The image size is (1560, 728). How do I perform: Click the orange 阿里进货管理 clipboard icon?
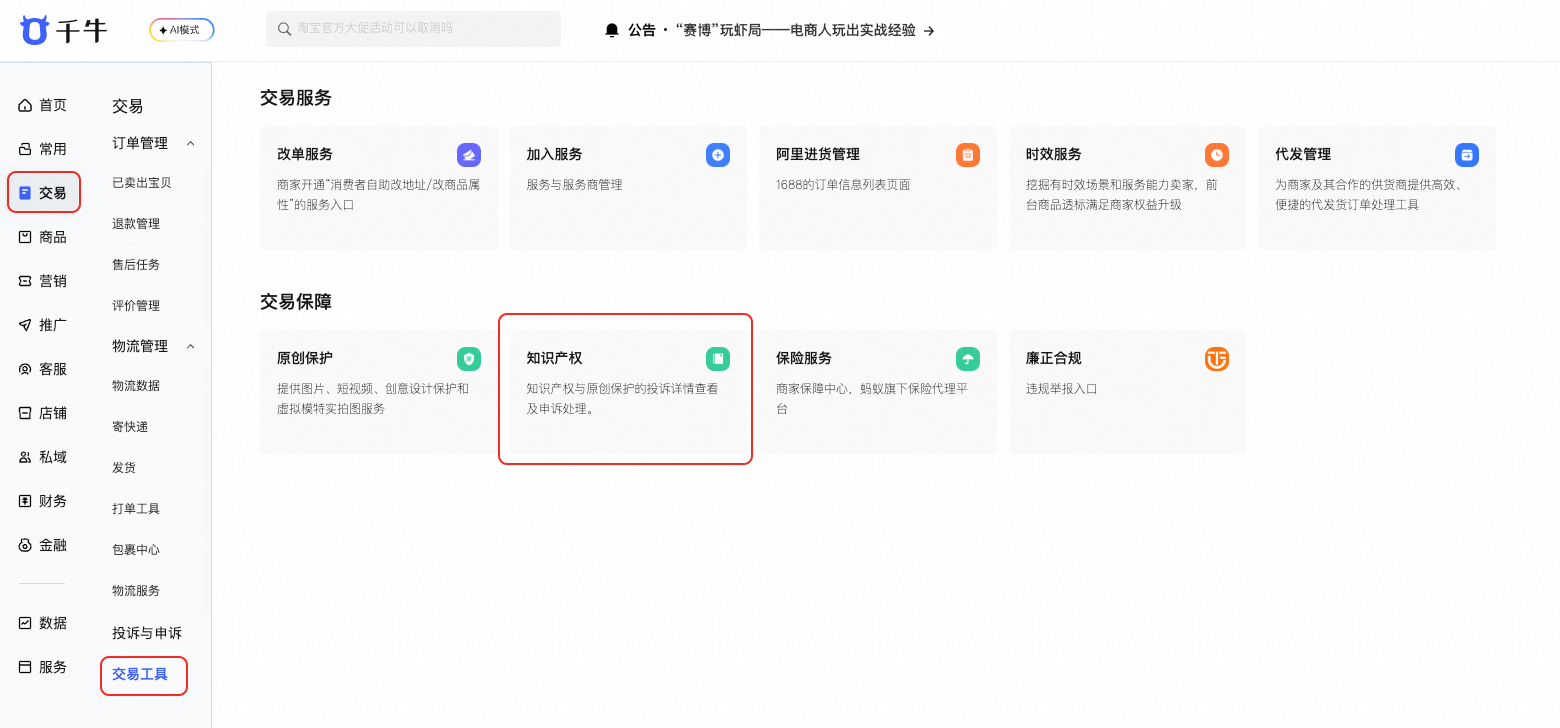(x=968, y=155)
